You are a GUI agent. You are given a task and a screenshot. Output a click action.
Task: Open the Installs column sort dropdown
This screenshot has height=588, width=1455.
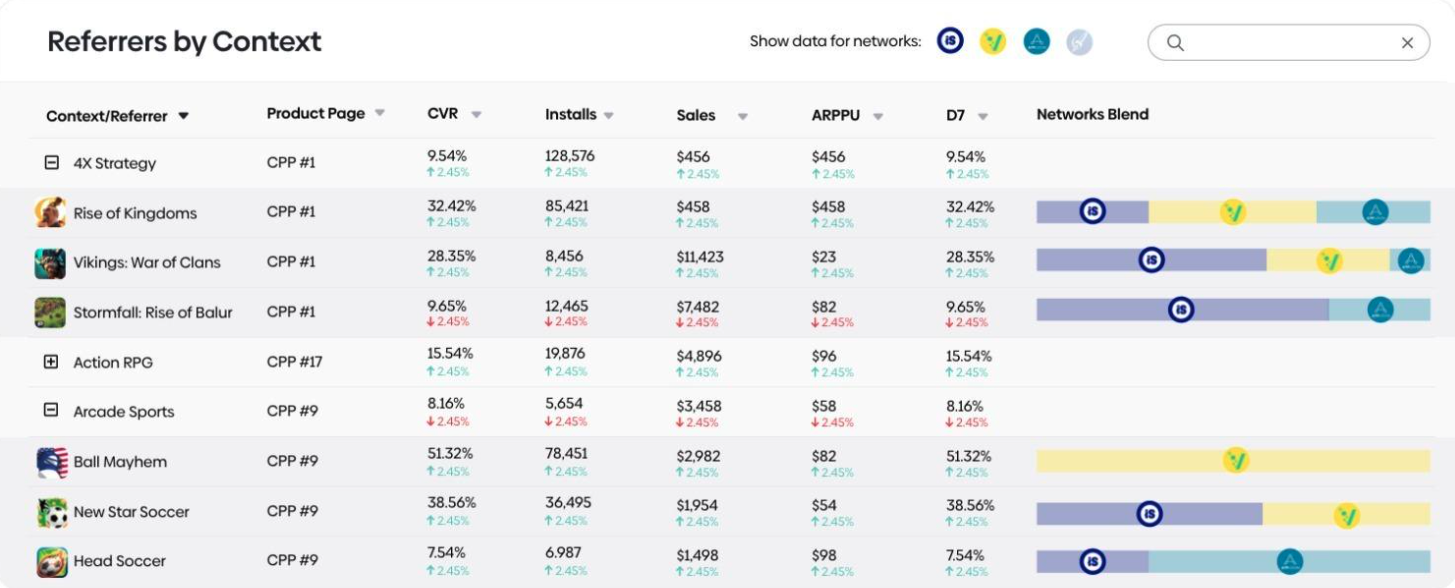608,115
